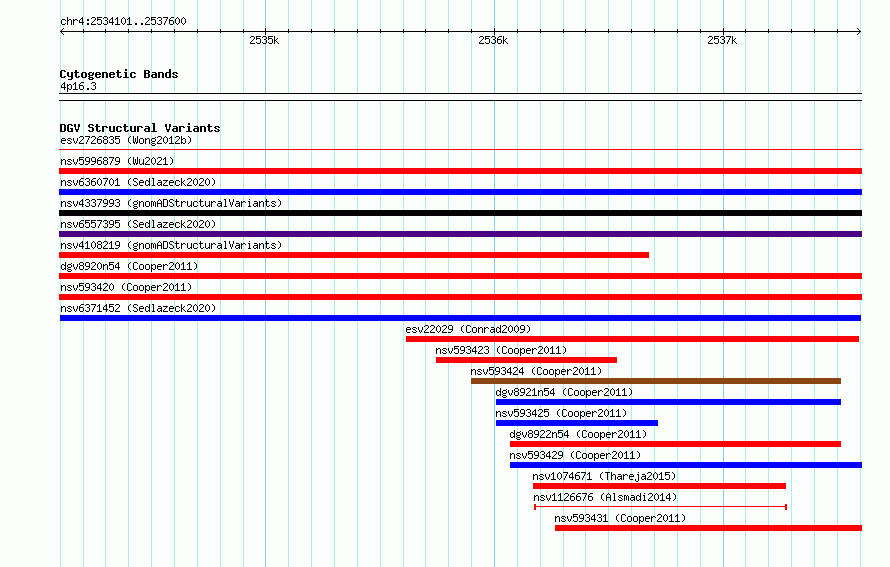The height and width of the screenshot is (567, 890).
Task: Open nsv593423 (Cooper2011) label
Action: [x=501, y=350]
